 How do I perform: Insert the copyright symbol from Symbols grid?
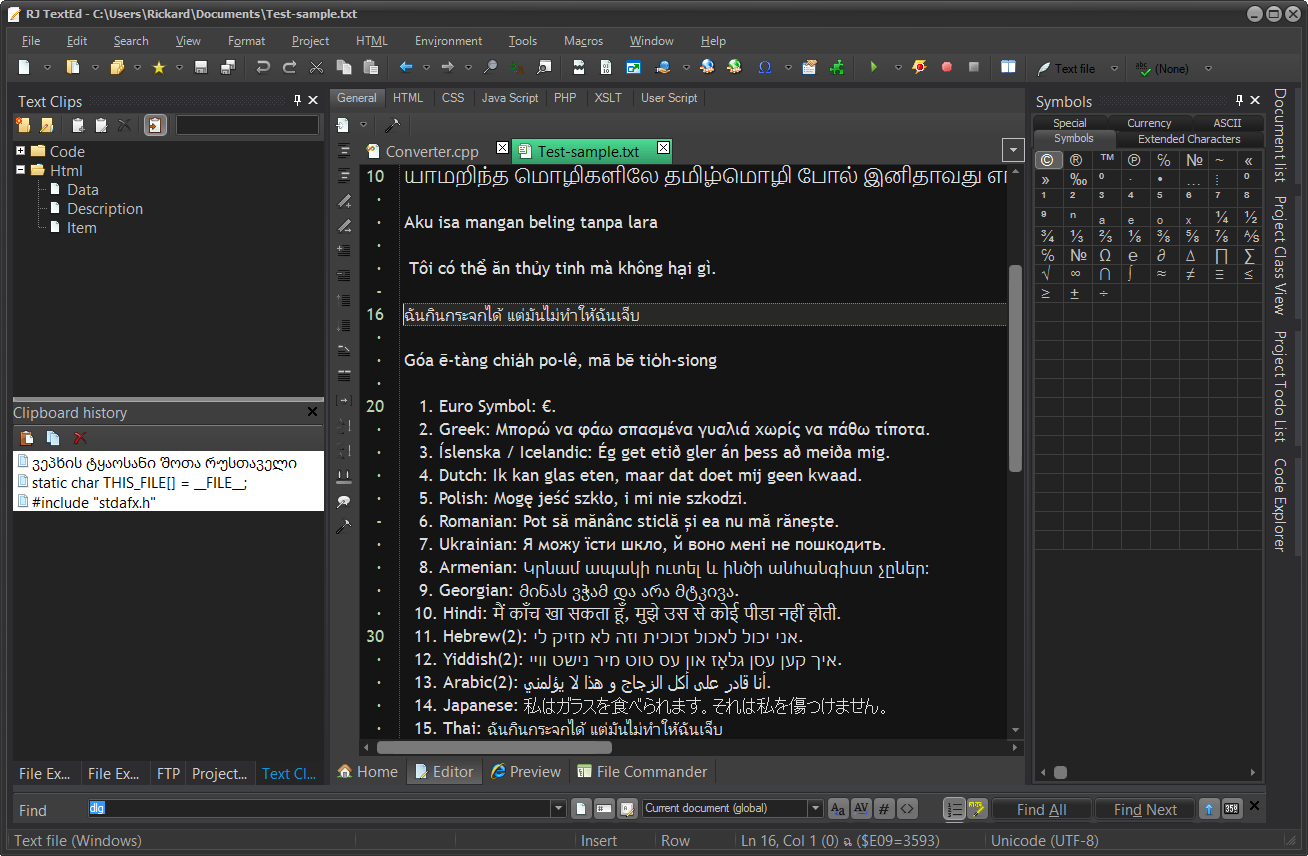1047,161
